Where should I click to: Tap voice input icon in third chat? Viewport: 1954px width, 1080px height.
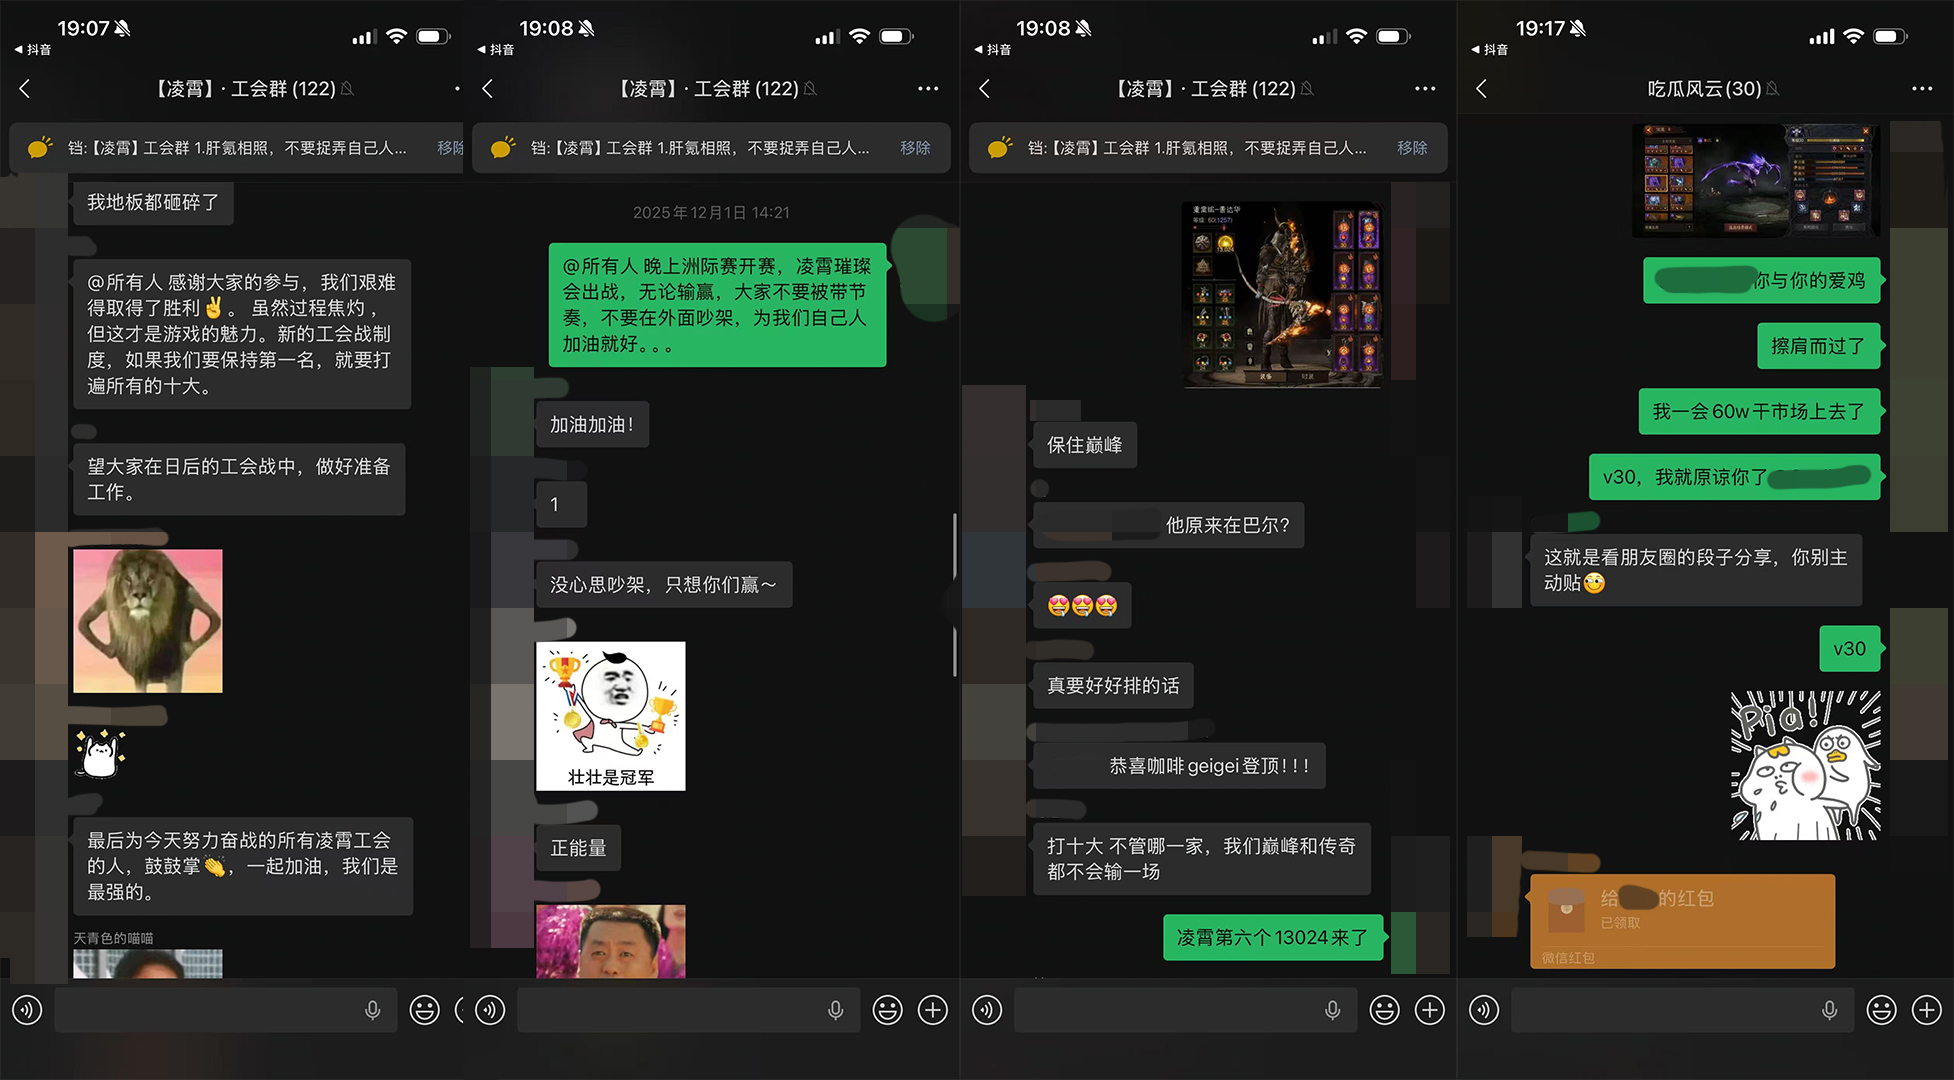[x=987, y=1011]
